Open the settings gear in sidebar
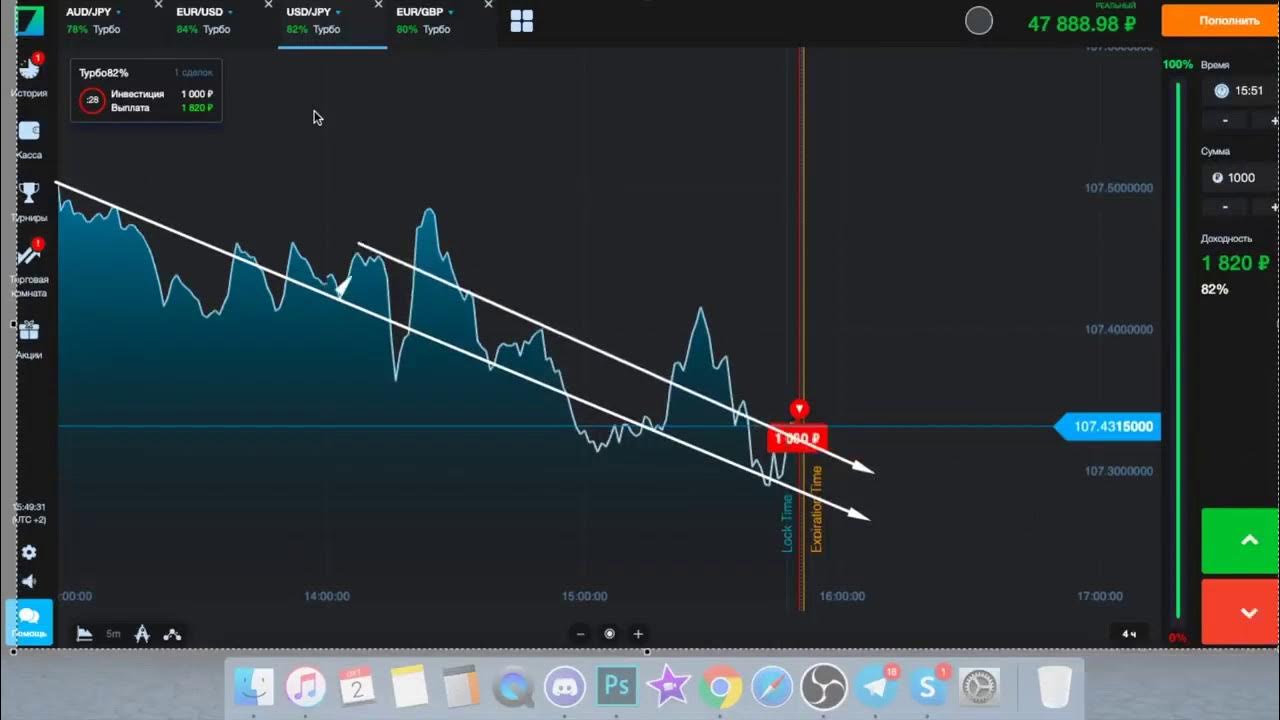This screenshot has width=1280, height=720. pyautogui.click(x=29, y=552)
